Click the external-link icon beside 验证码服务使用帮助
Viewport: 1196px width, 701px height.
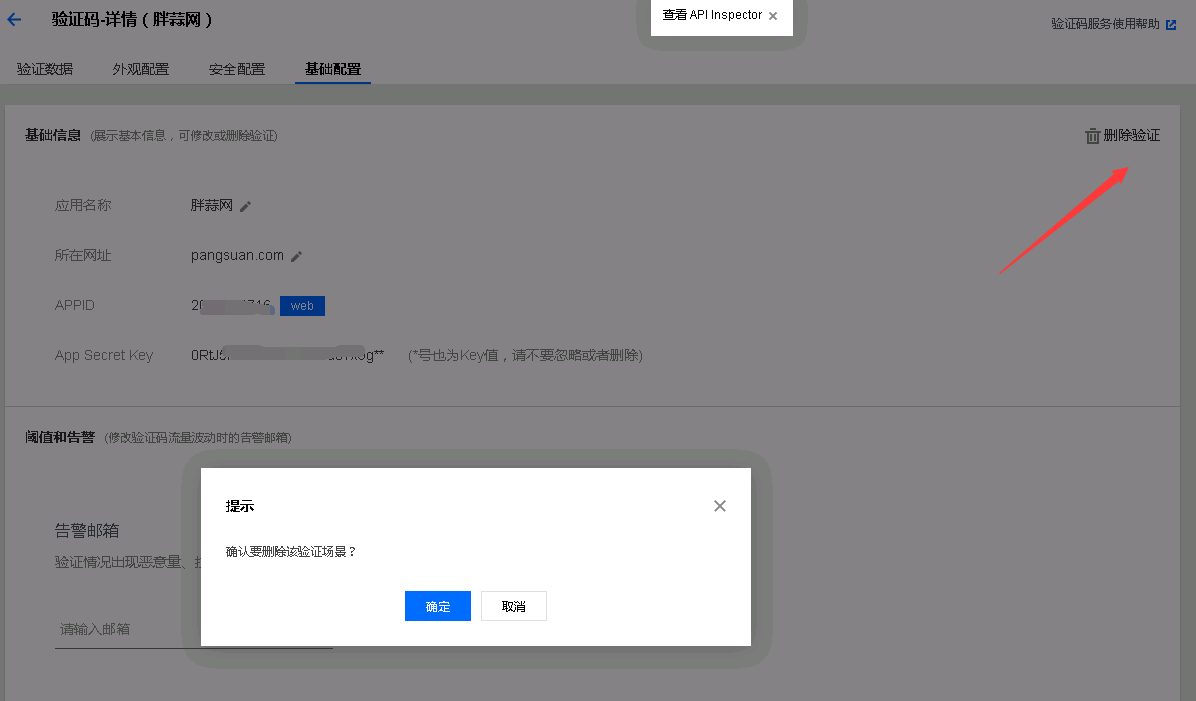click(1171, 24)
